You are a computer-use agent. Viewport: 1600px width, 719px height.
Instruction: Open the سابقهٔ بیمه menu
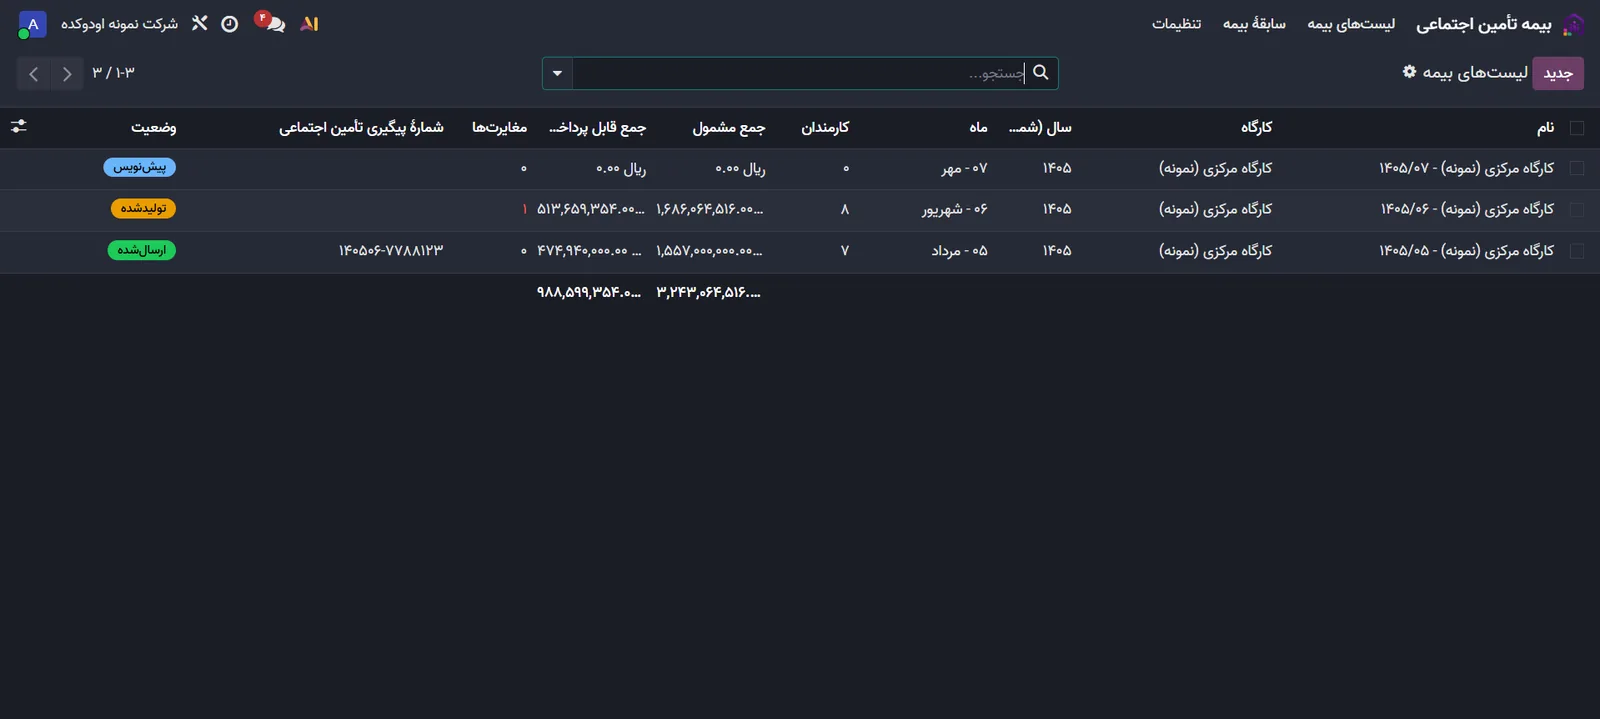pos(1254,24)
